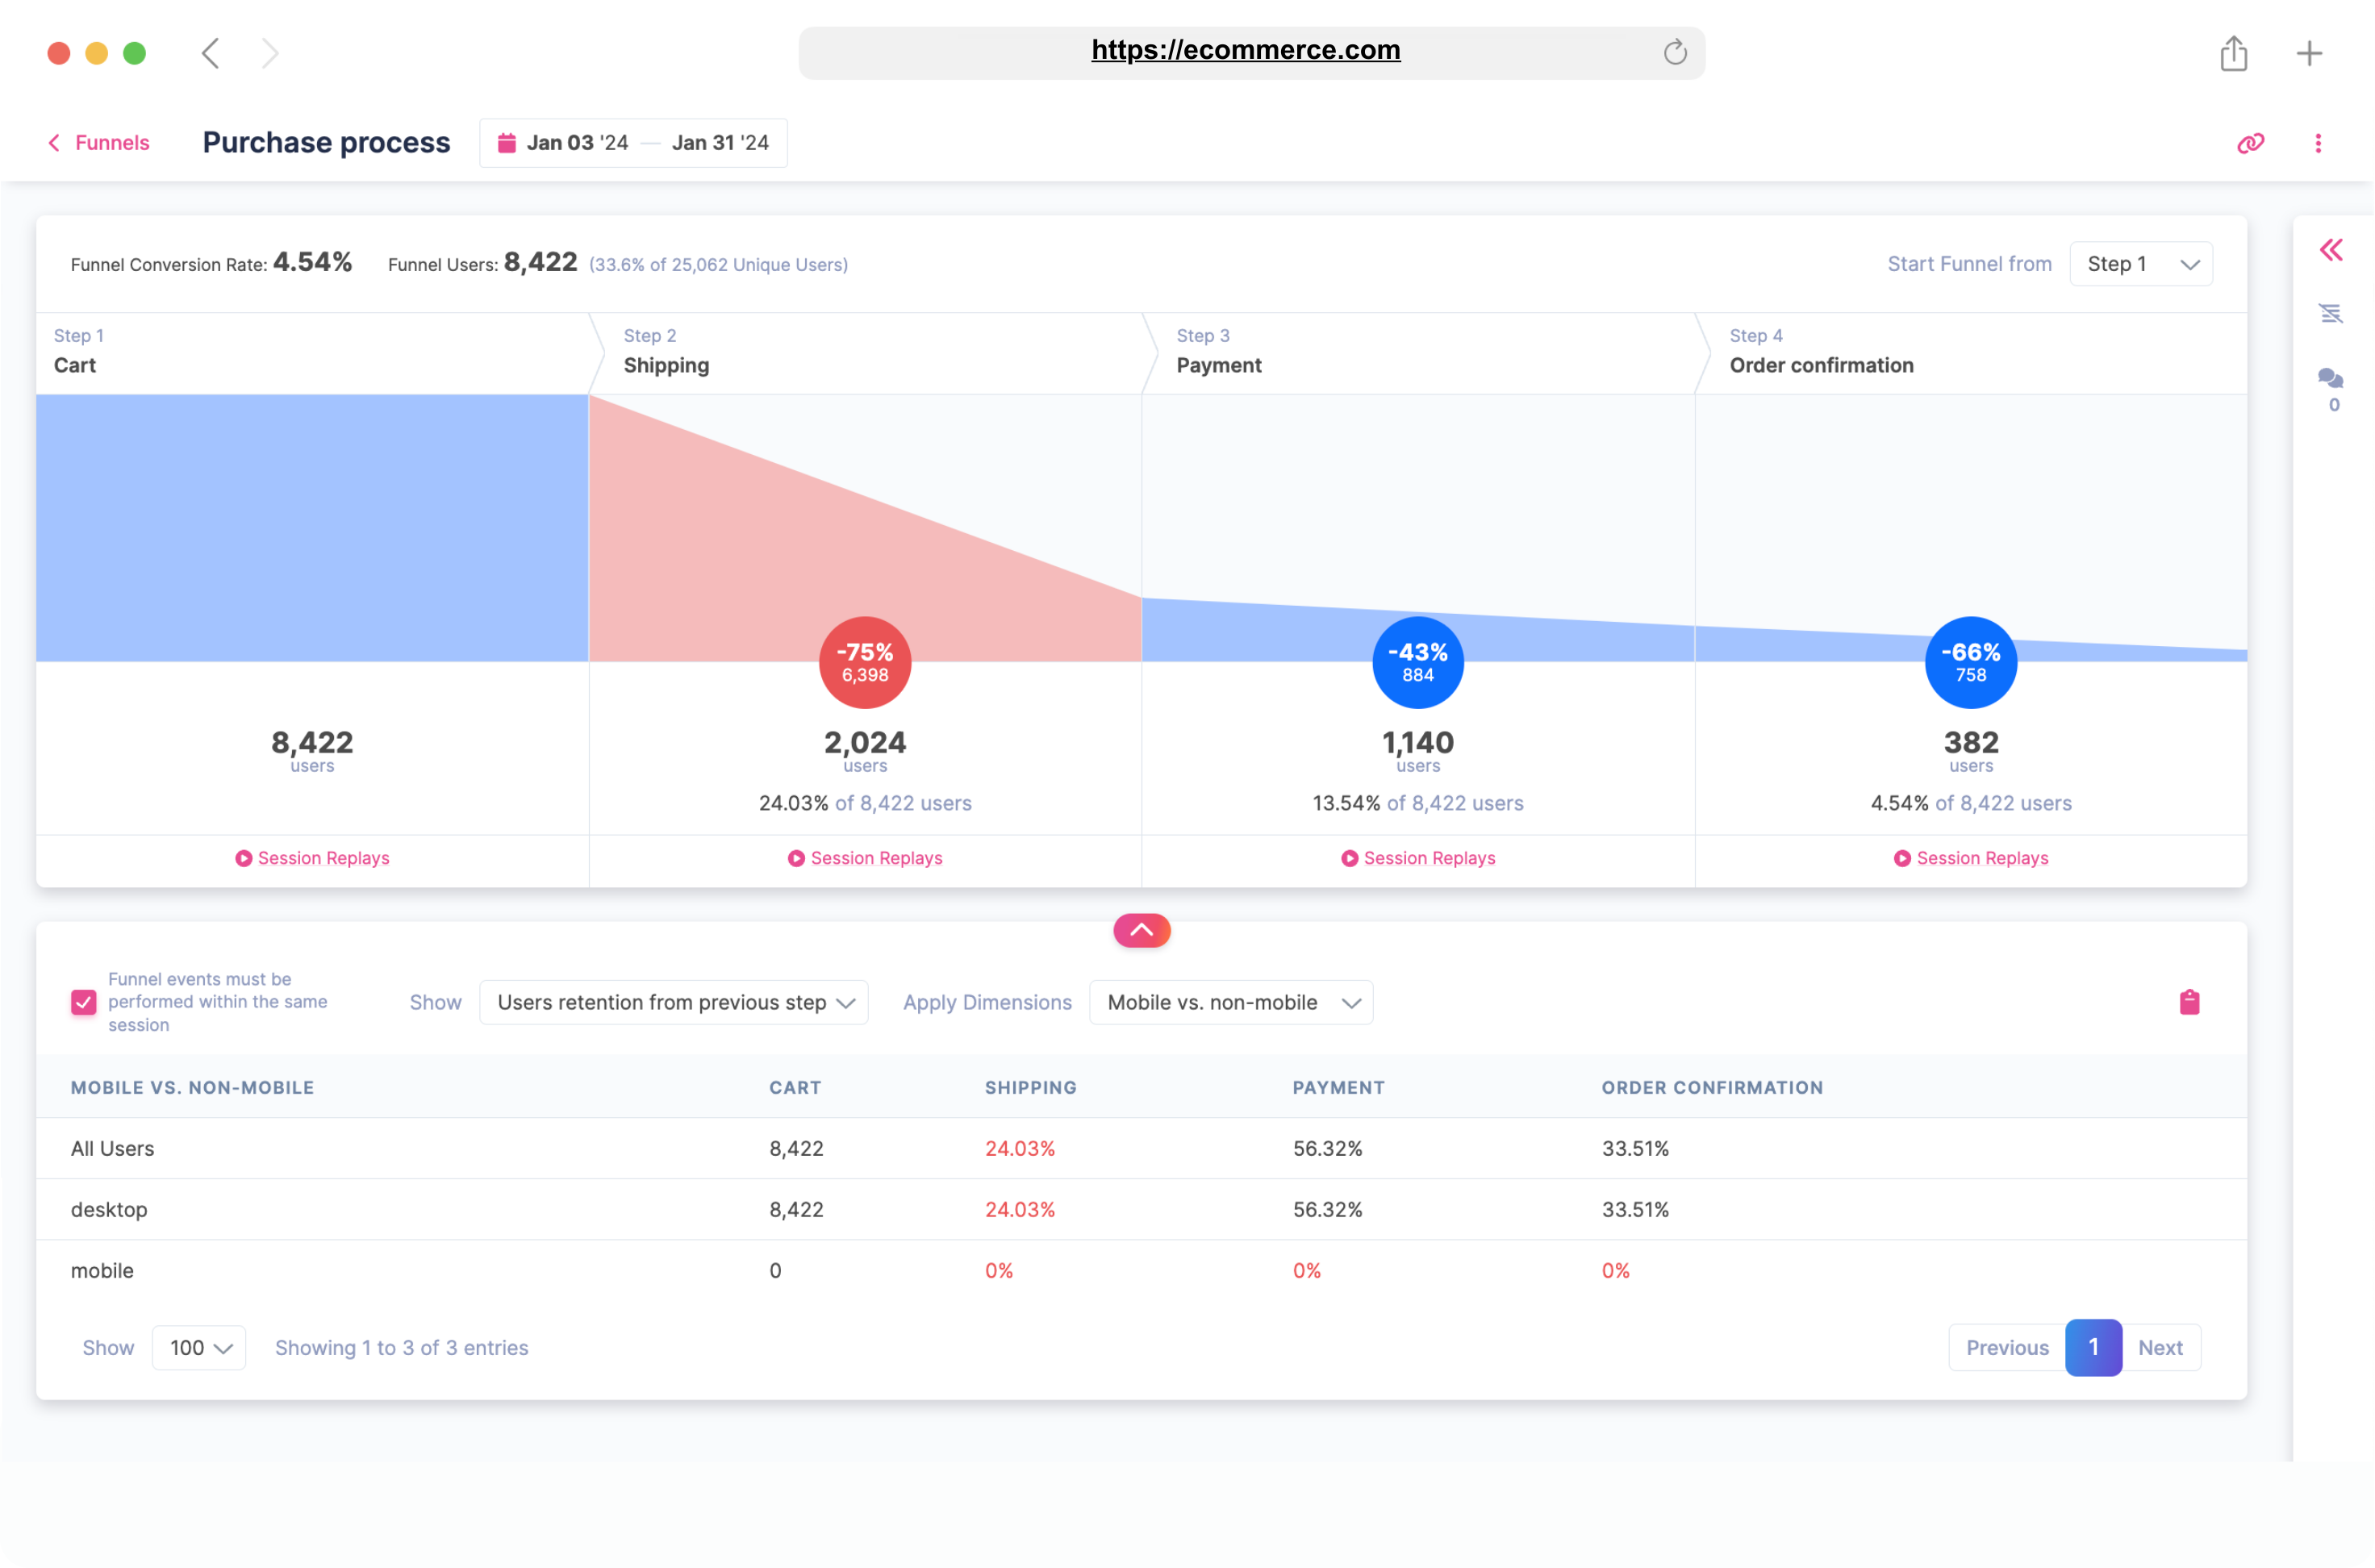
Task: Reload the page via browser refresh icon
Action: 1675,52
